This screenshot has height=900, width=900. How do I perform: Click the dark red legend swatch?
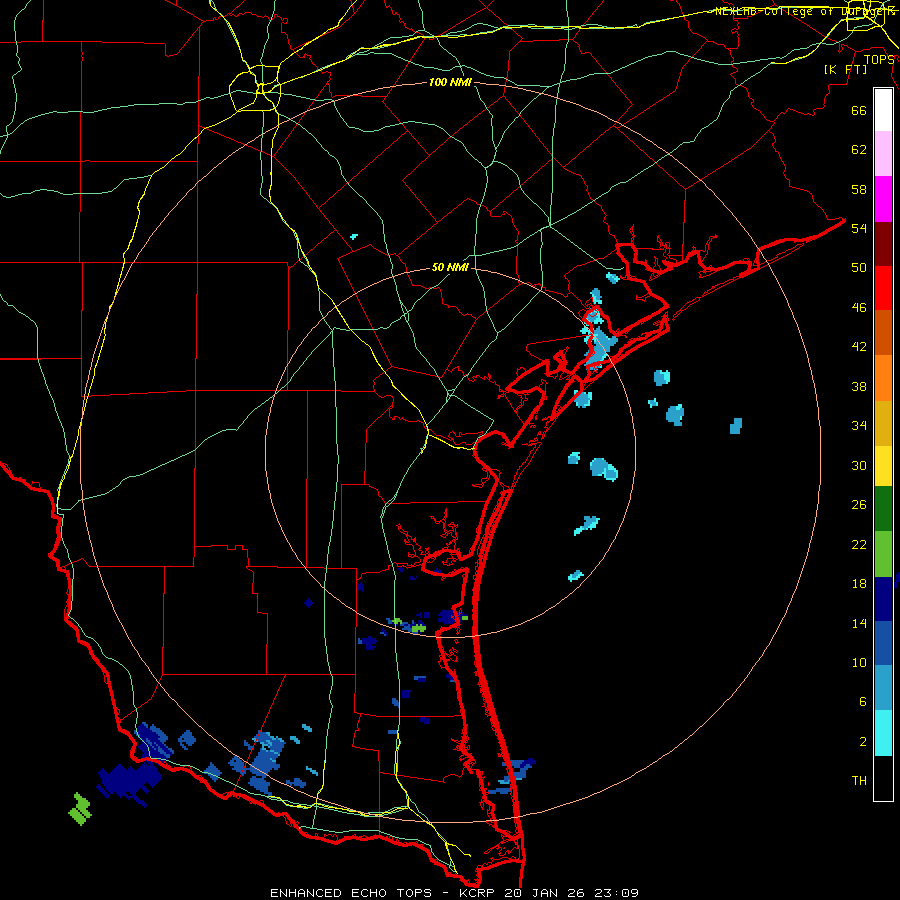[x=883, y=245]
